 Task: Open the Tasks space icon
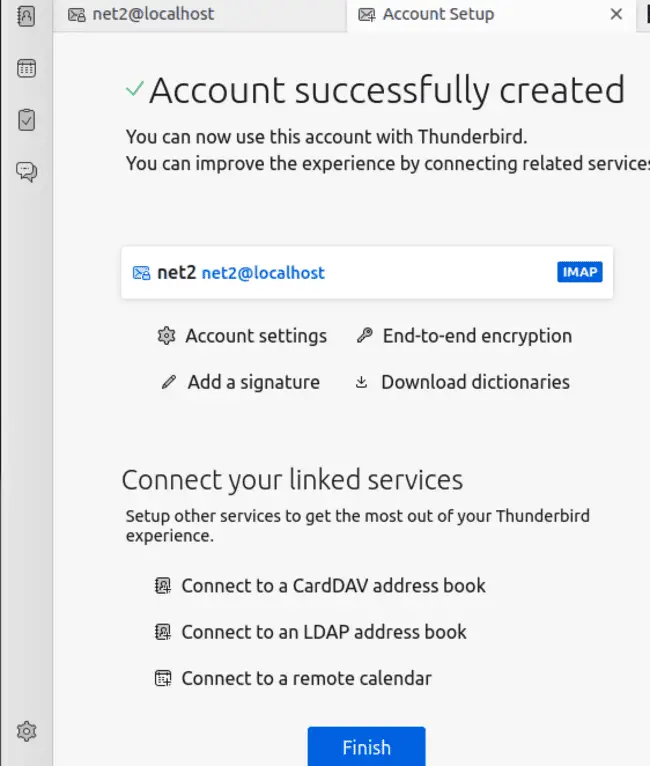(x=26, y=120)
